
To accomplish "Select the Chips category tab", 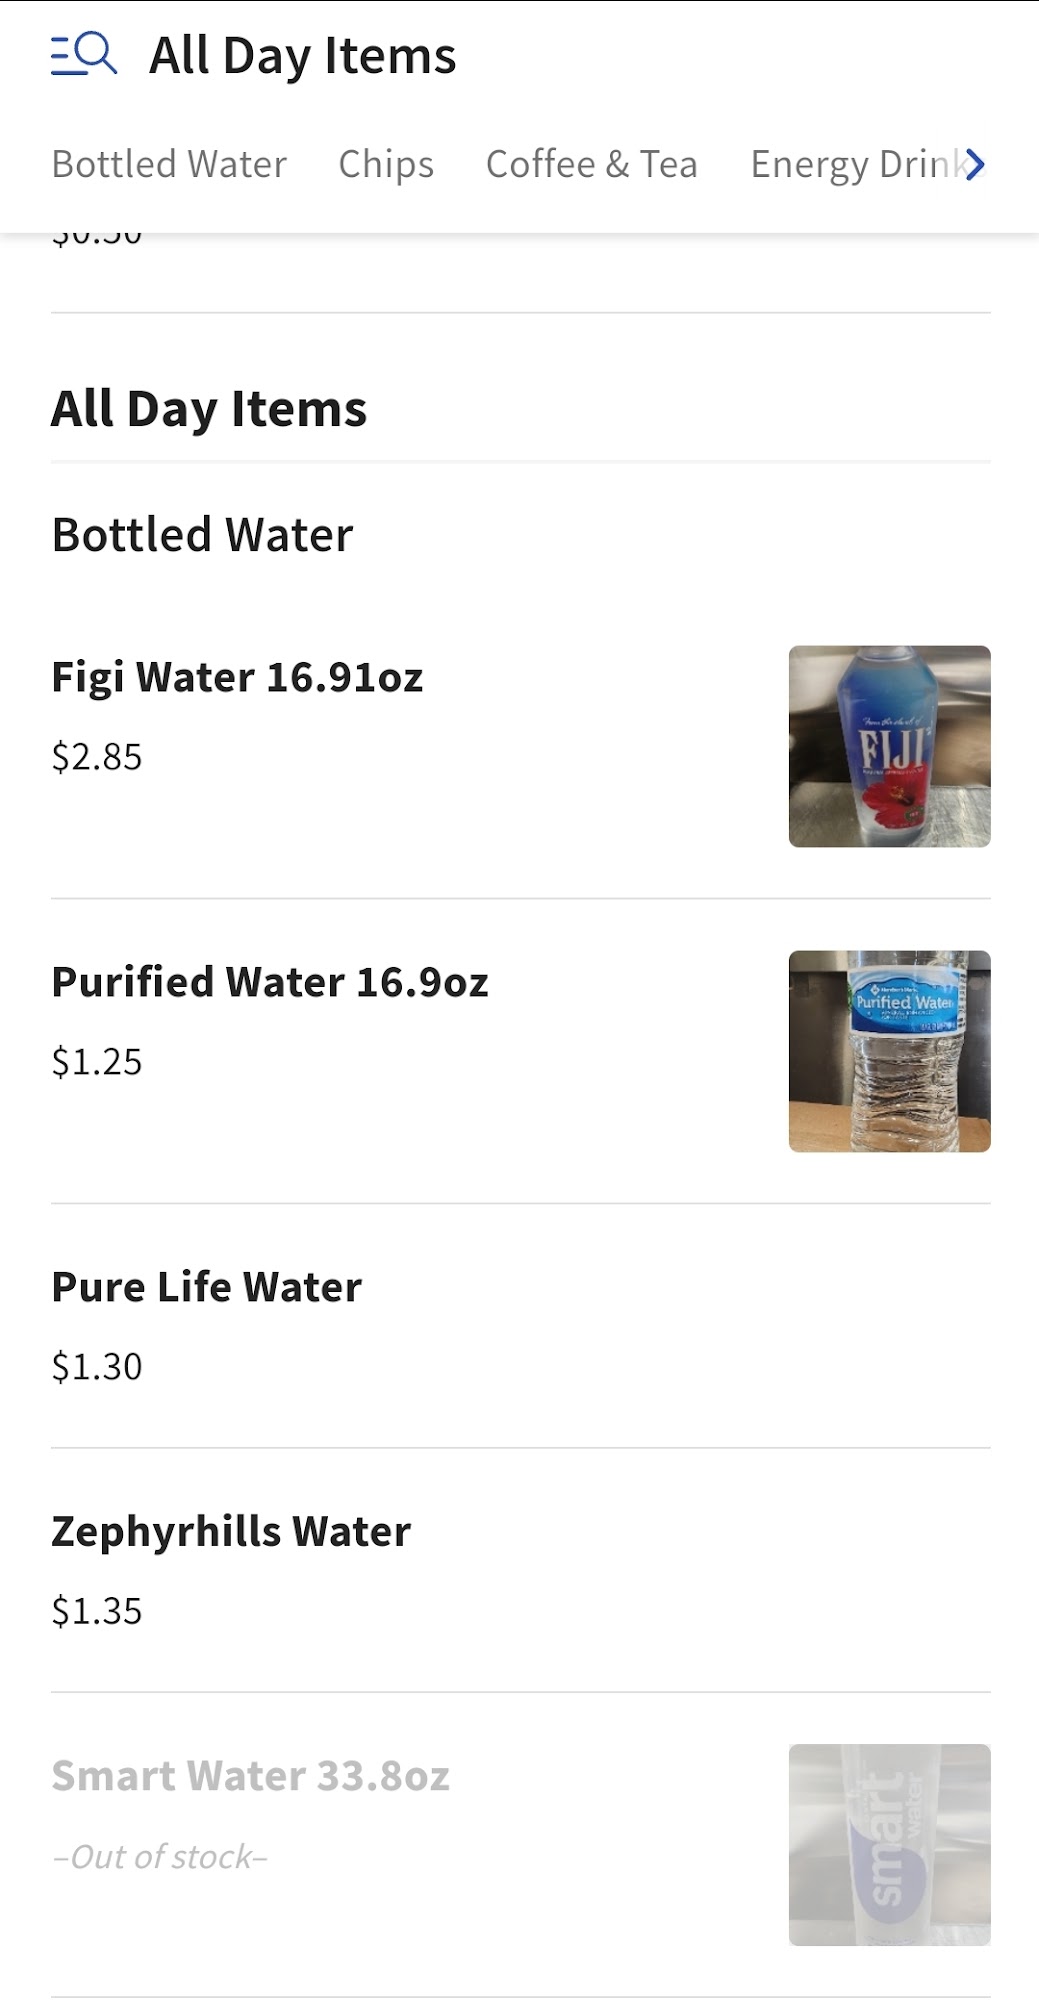I will pos(386,164).
